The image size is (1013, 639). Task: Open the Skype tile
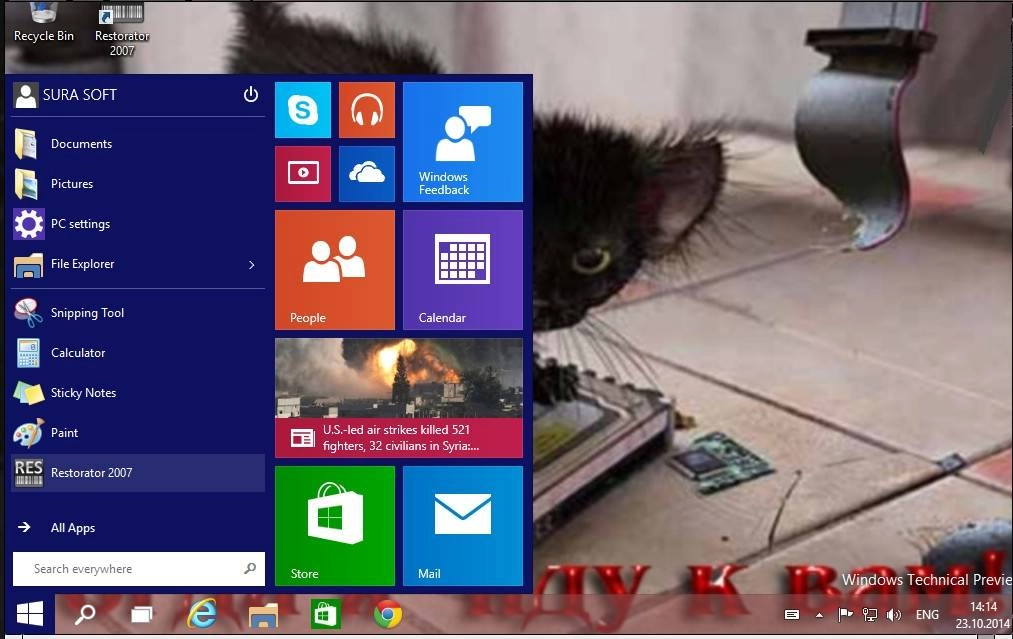[x=302, y=110]
